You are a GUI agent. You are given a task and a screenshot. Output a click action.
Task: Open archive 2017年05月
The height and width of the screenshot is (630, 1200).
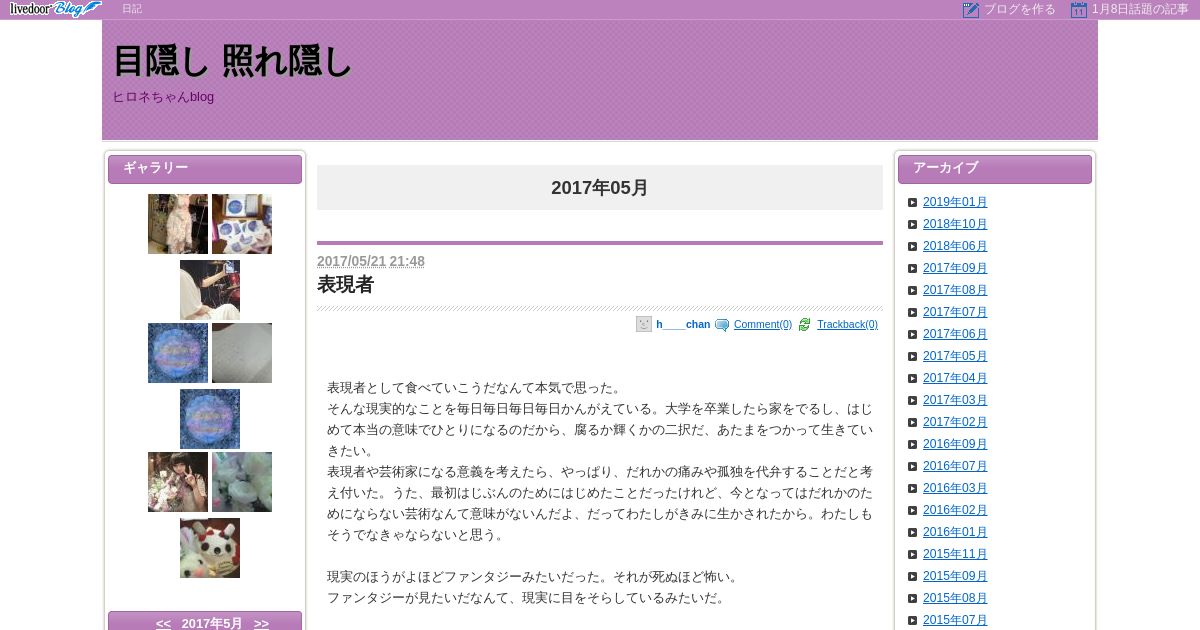point(955,356)
